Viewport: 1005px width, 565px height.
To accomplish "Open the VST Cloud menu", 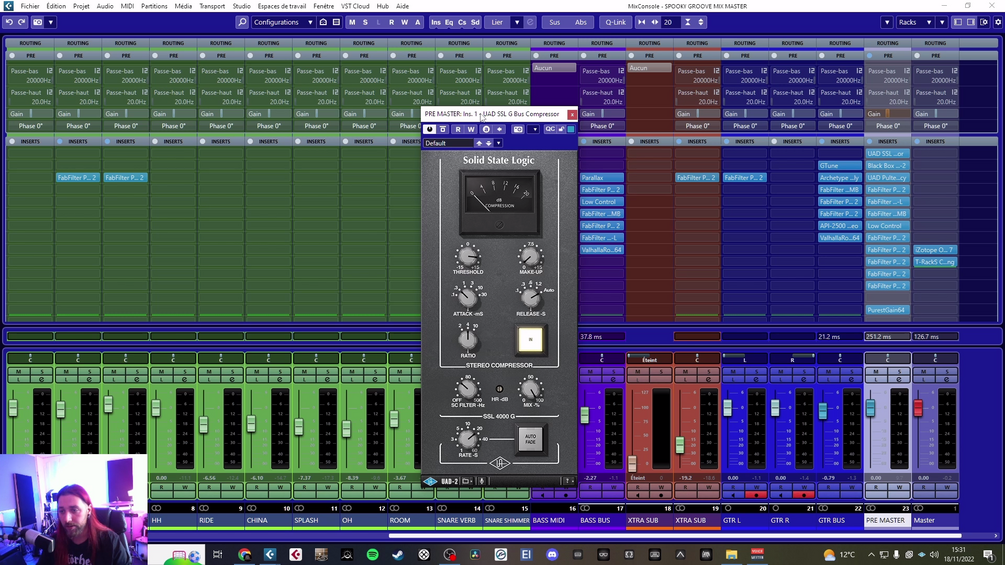I will [x=354, y=6].
